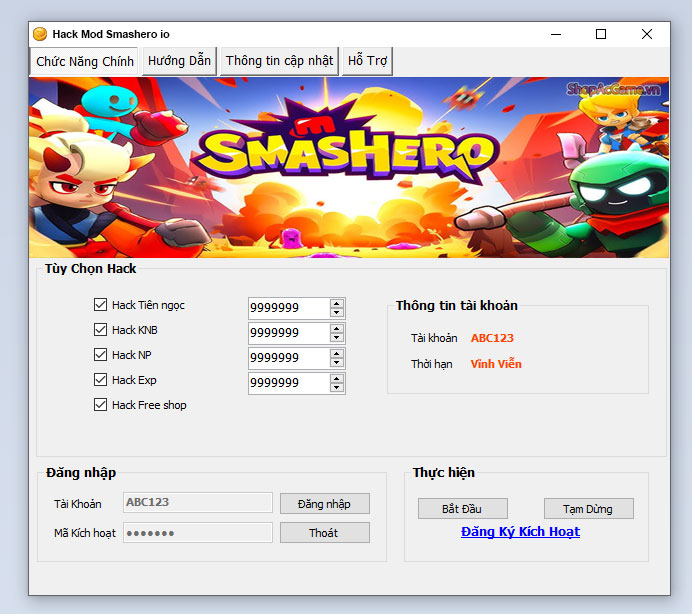693x616 pixels.
Task: Decrease Hack Exp value with down arrow
Action: [337, 388]
